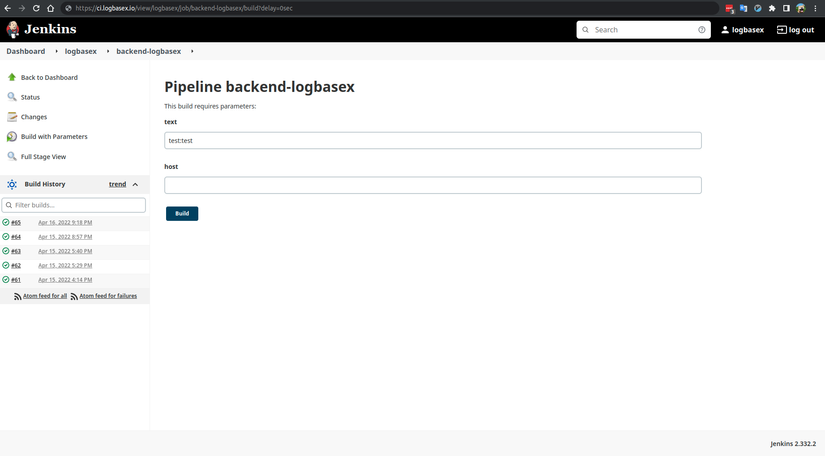825x456 pixels.
Task: Open build #62 link
Action: (16, 266)
